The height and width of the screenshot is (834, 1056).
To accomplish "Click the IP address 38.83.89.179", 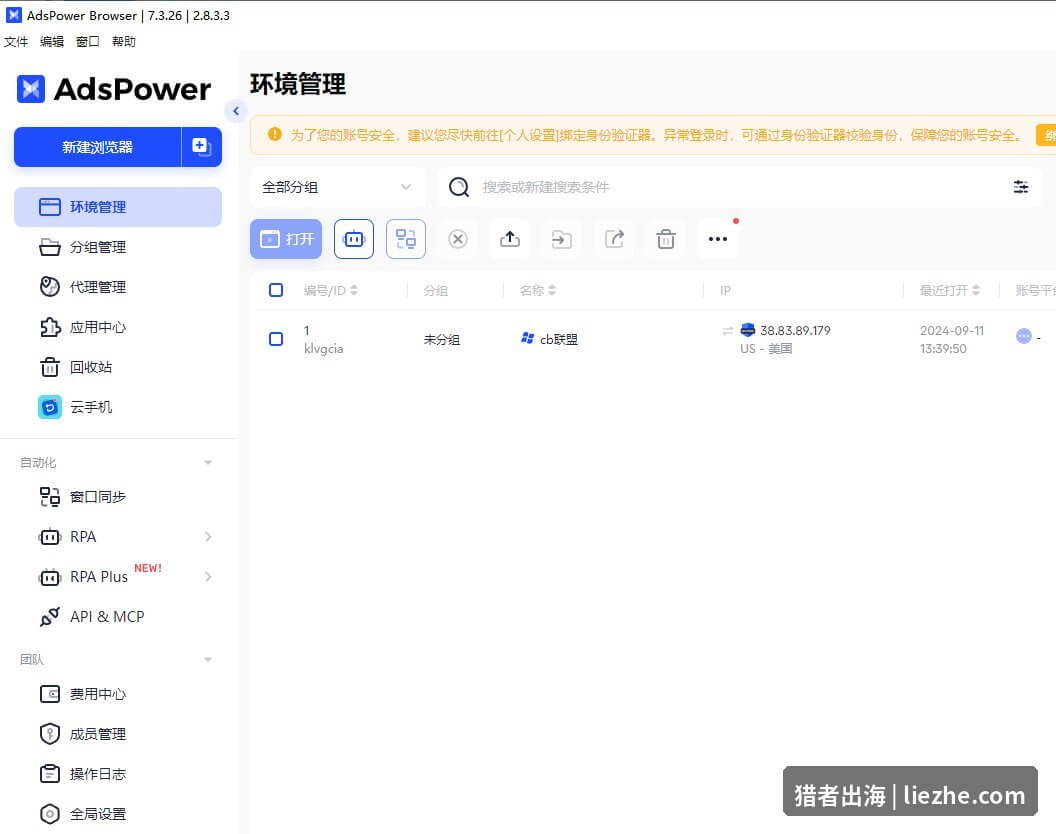I will coord(795,331).
